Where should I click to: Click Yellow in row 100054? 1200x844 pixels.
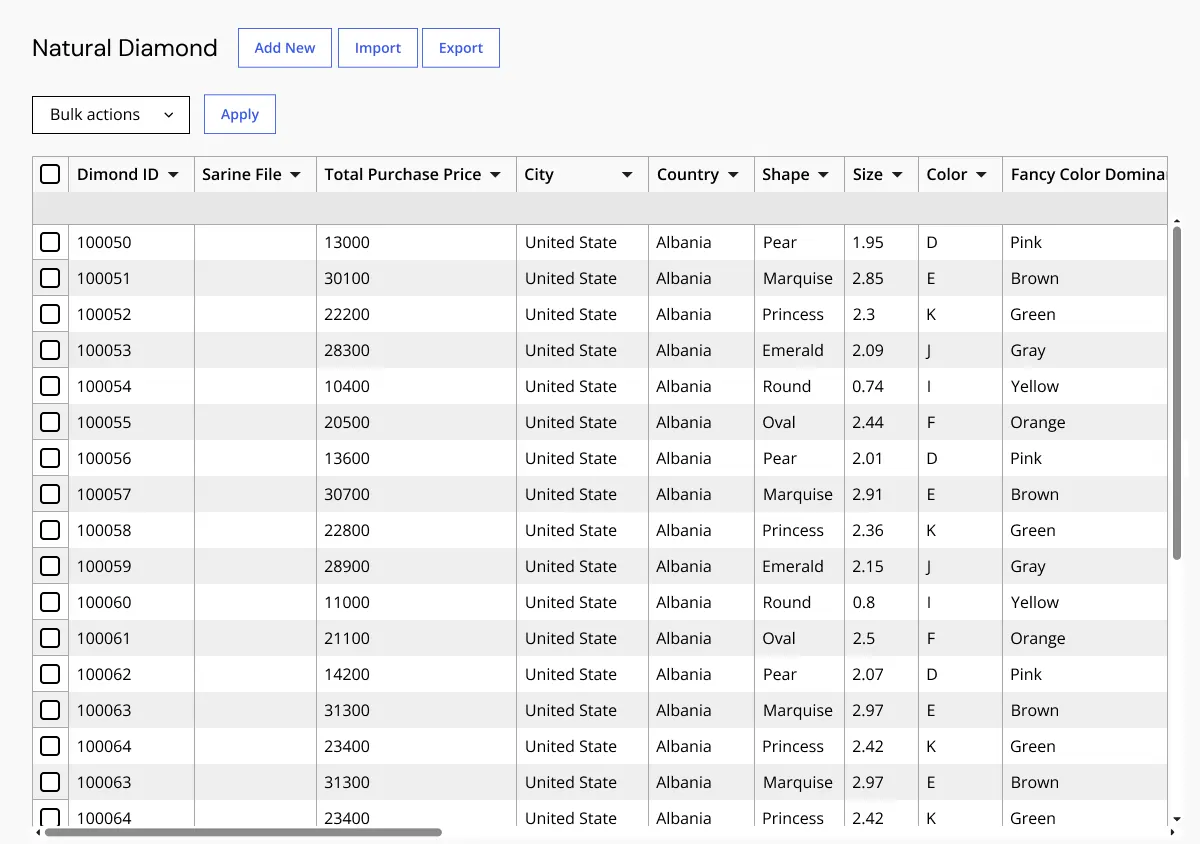(1035, 386)
